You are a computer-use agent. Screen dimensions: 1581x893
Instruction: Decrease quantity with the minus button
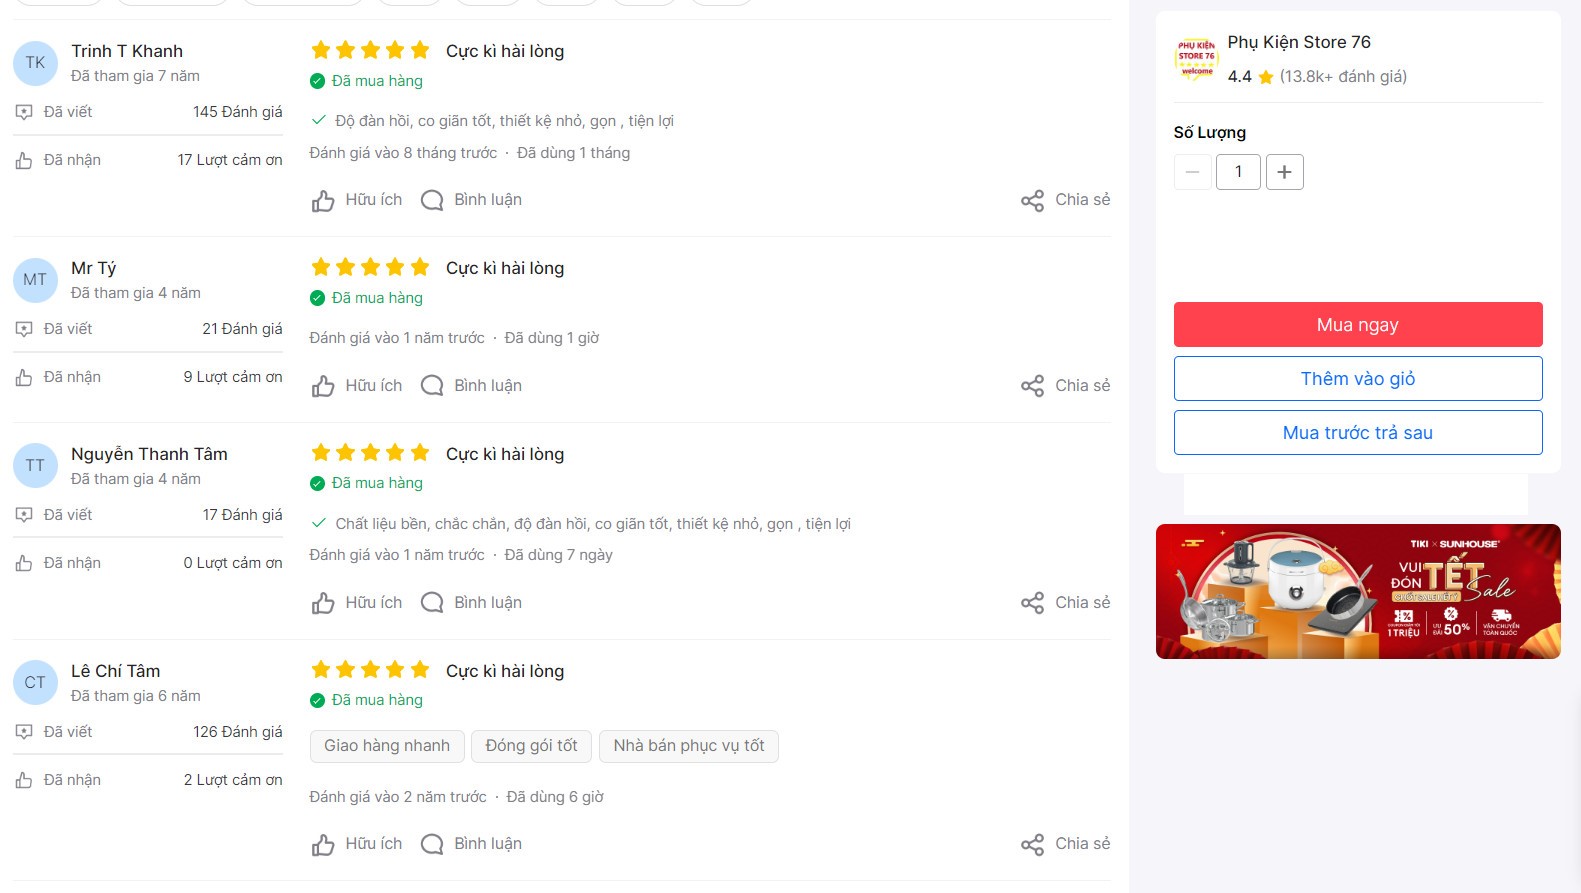click(1192, 172)
